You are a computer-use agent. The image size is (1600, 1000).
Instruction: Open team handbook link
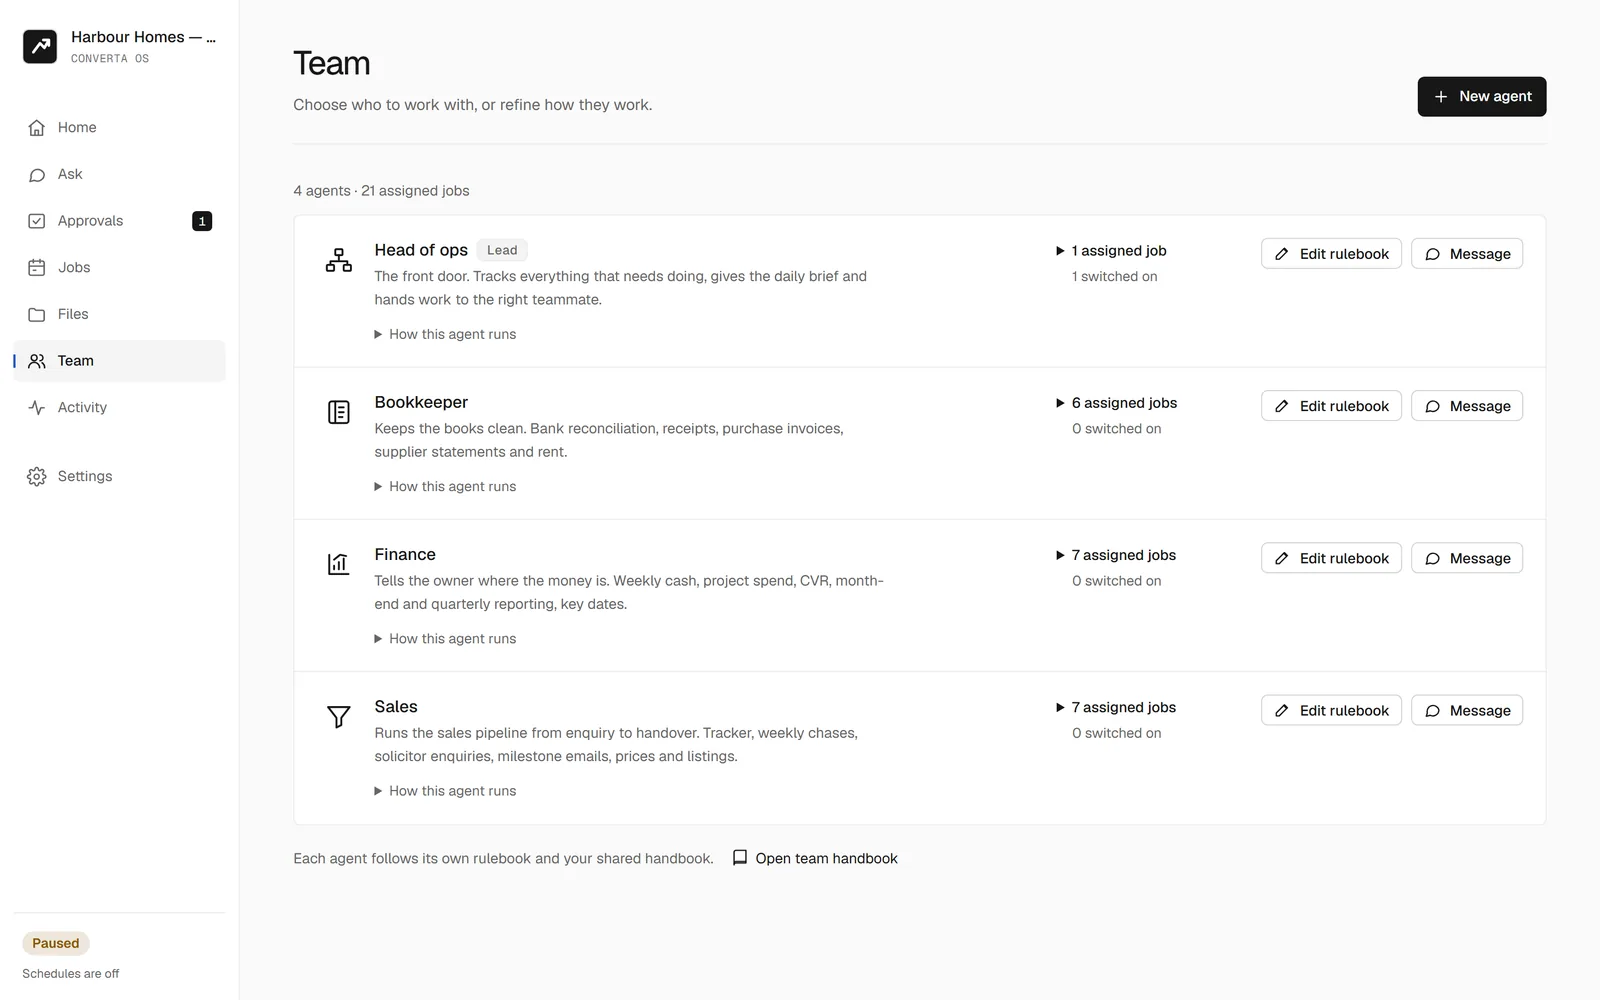[x=815, y=858]
